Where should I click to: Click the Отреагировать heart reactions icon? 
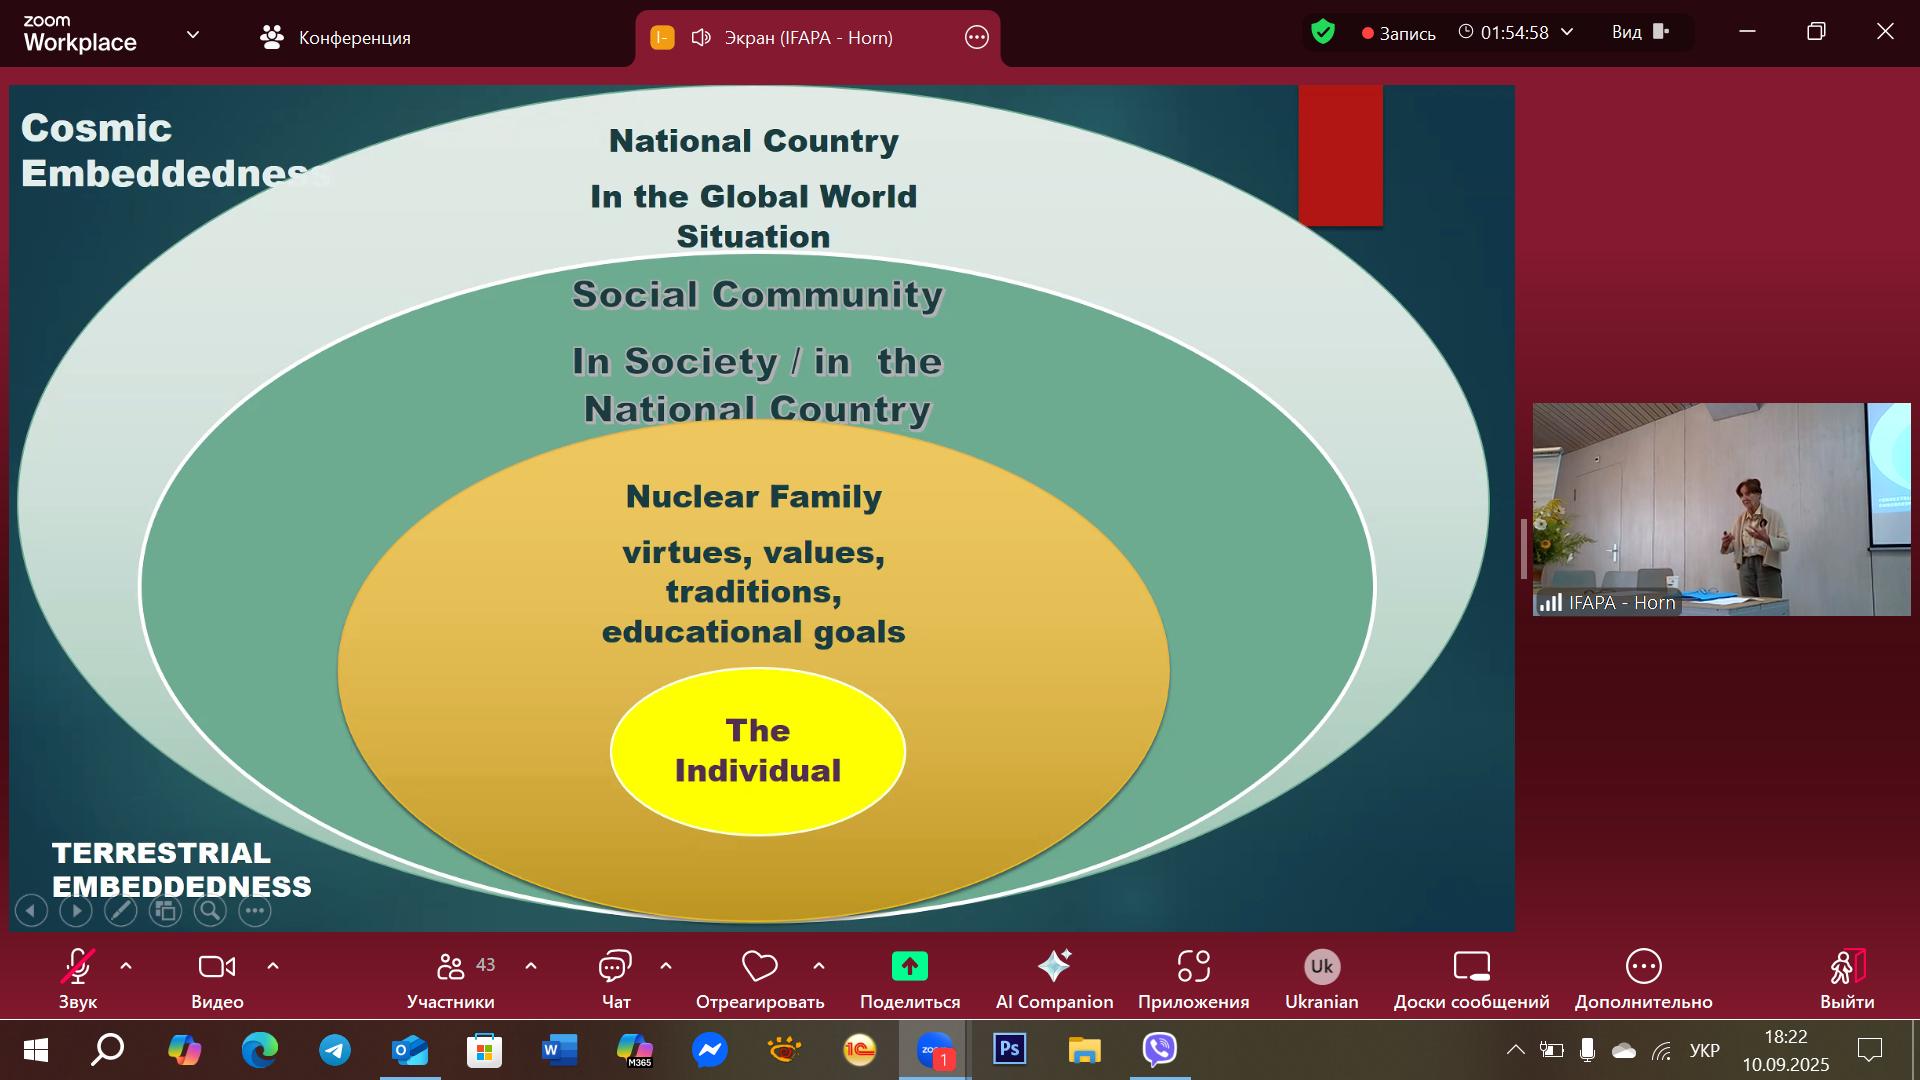point(760,967)
